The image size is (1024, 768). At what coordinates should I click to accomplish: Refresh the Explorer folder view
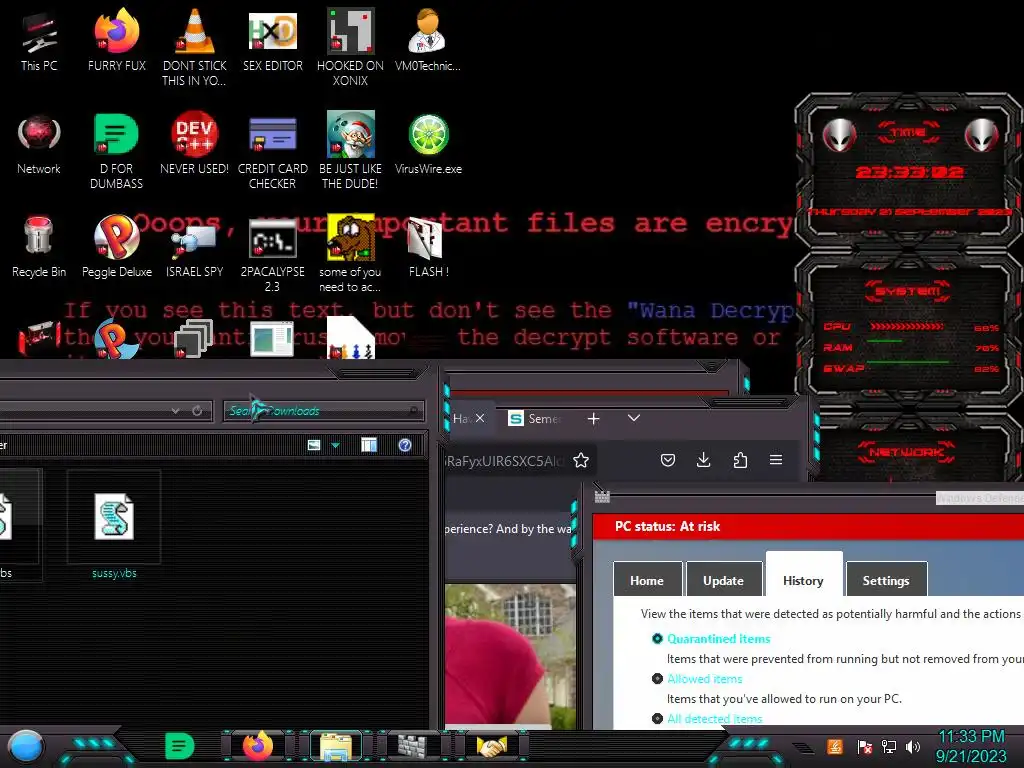pos(197,411)
